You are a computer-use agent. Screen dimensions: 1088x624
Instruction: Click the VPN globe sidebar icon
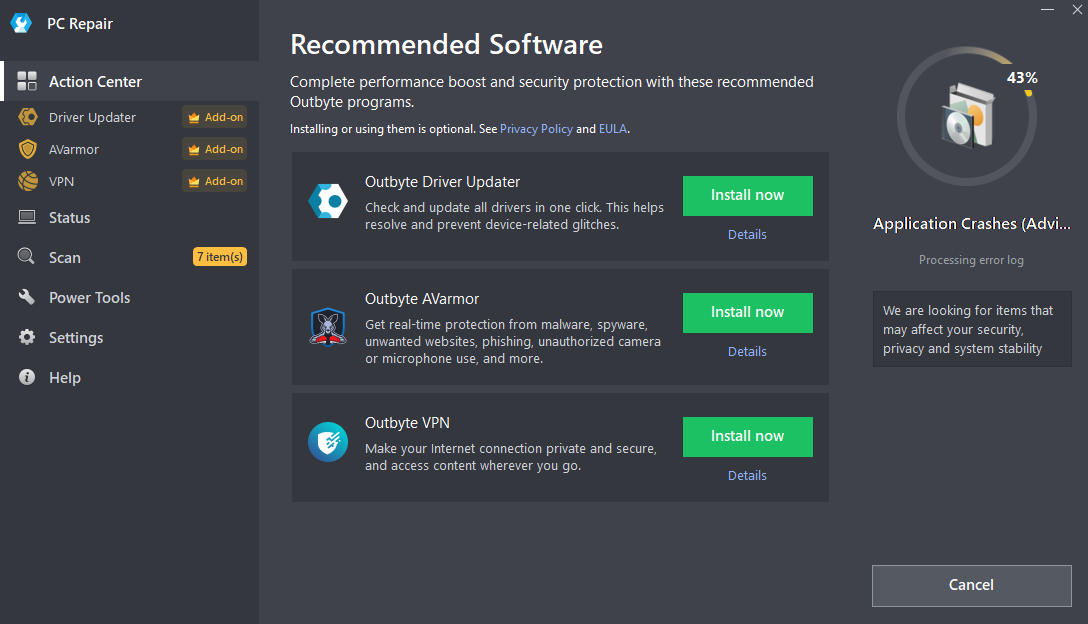(28, 180)
